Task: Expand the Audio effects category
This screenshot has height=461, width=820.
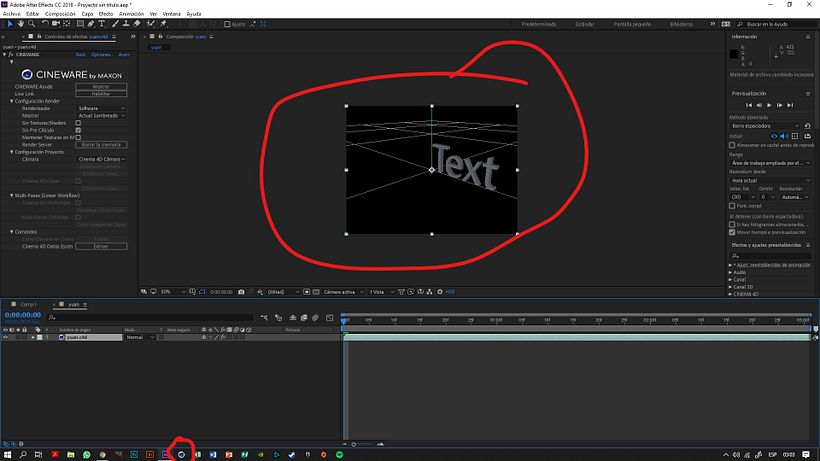Action: [x=731, y=272]
